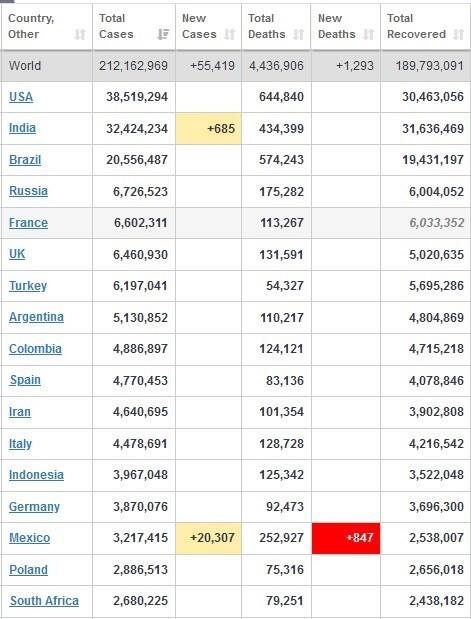Image resolution: width=471 pixels, height=619 pixels.
Task: Click India's yellow +685 new cases cell
Action: click(208, 128)
